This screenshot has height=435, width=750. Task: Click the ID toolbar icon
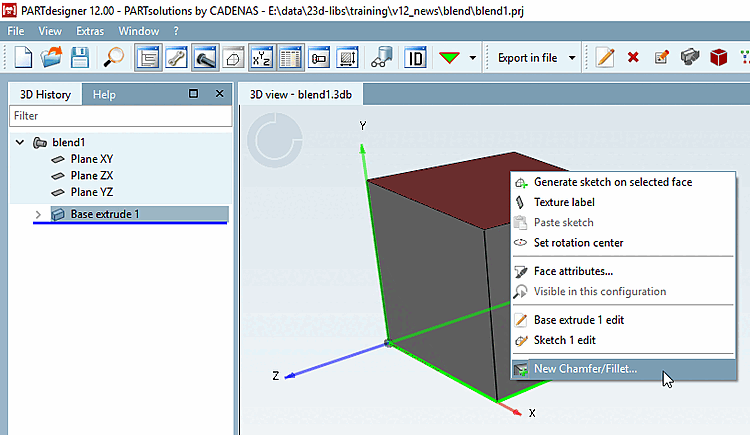[415, 58]
